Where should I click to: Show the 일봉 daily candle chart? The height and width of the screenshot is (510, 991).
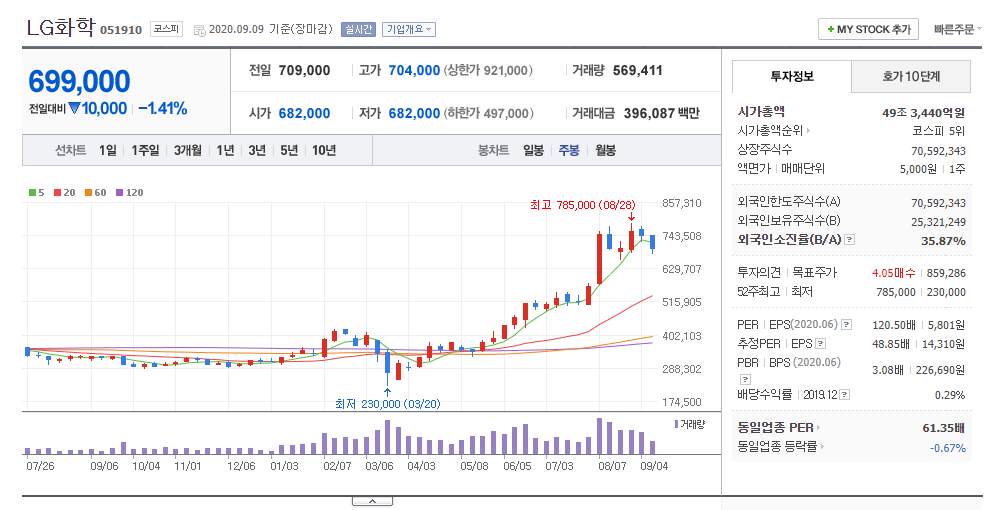[533, 150]
